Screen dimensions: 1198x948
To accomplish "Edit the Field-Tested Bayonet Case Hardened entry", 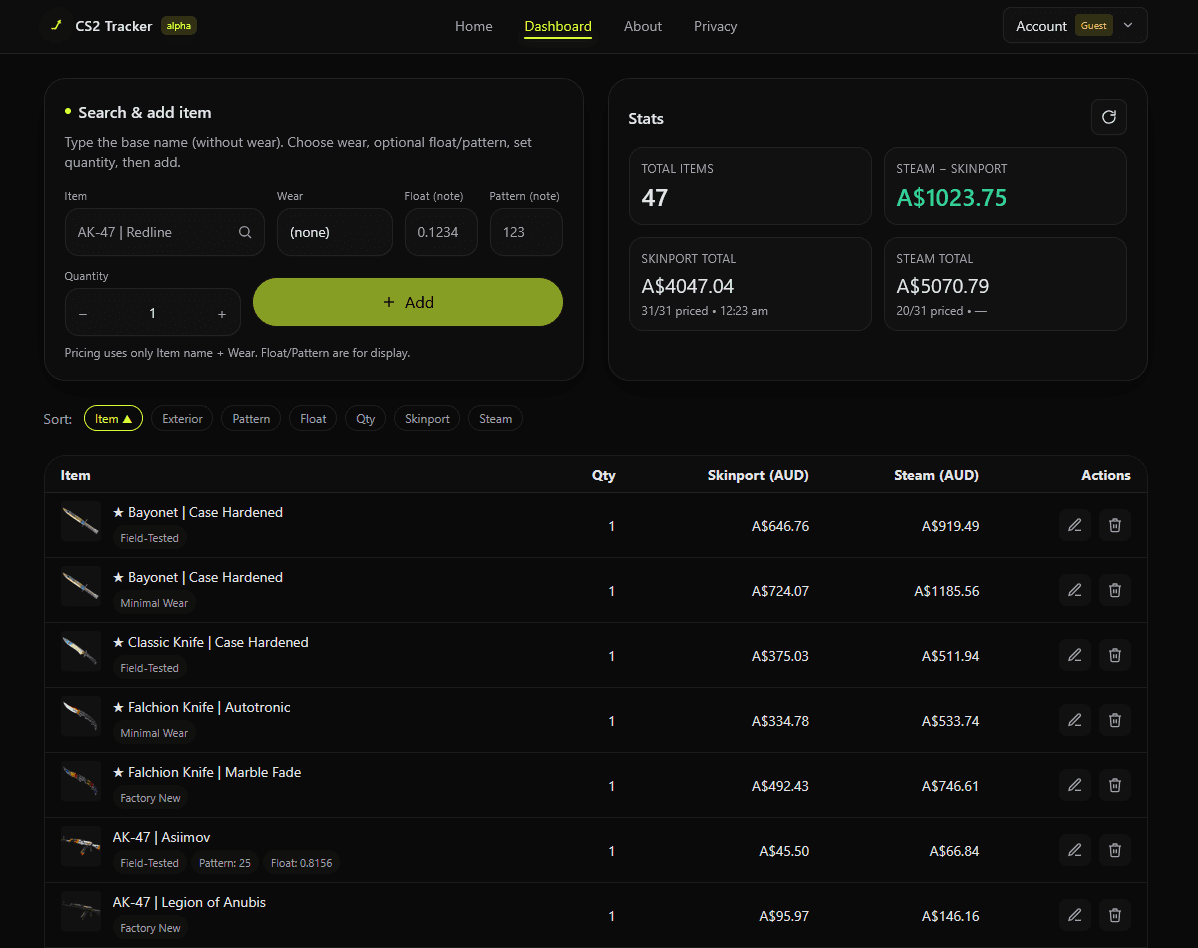I will (1074, 524).
